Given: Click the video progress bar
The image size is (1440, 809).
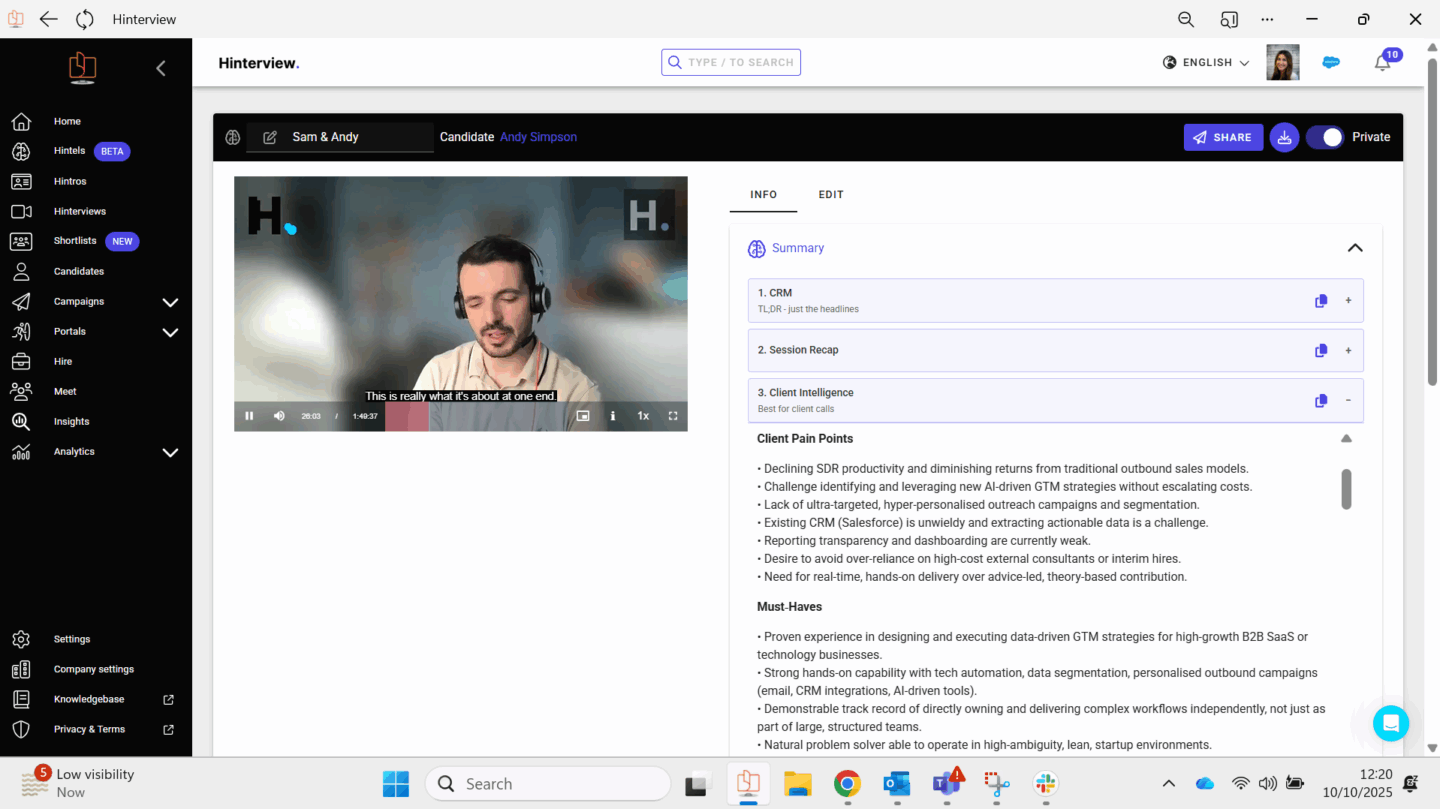Looking at the screenshot, I should (470, 416).
